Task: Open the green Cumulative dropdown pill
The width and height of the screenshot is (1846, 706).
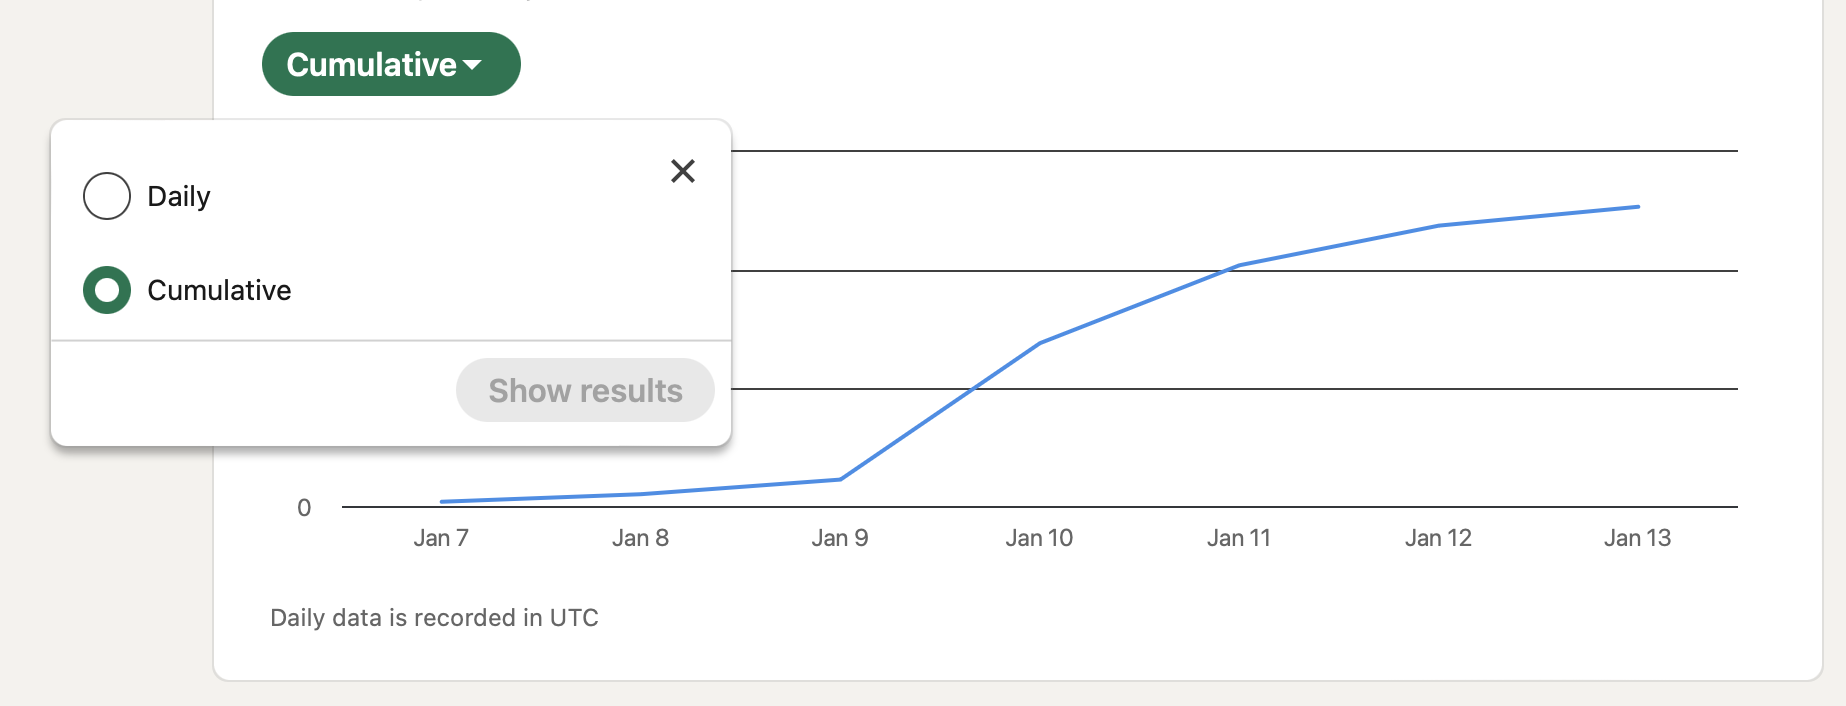Action: tap(390, 64)
